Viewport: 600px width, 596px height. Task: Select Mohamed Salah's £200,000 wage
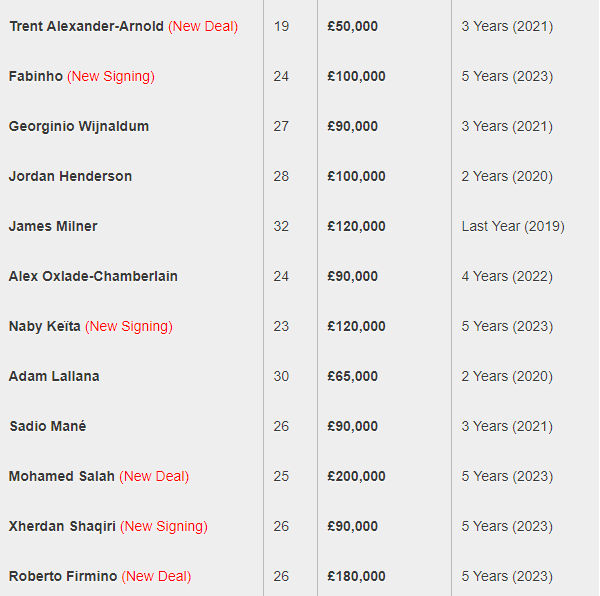click(356, 476)
